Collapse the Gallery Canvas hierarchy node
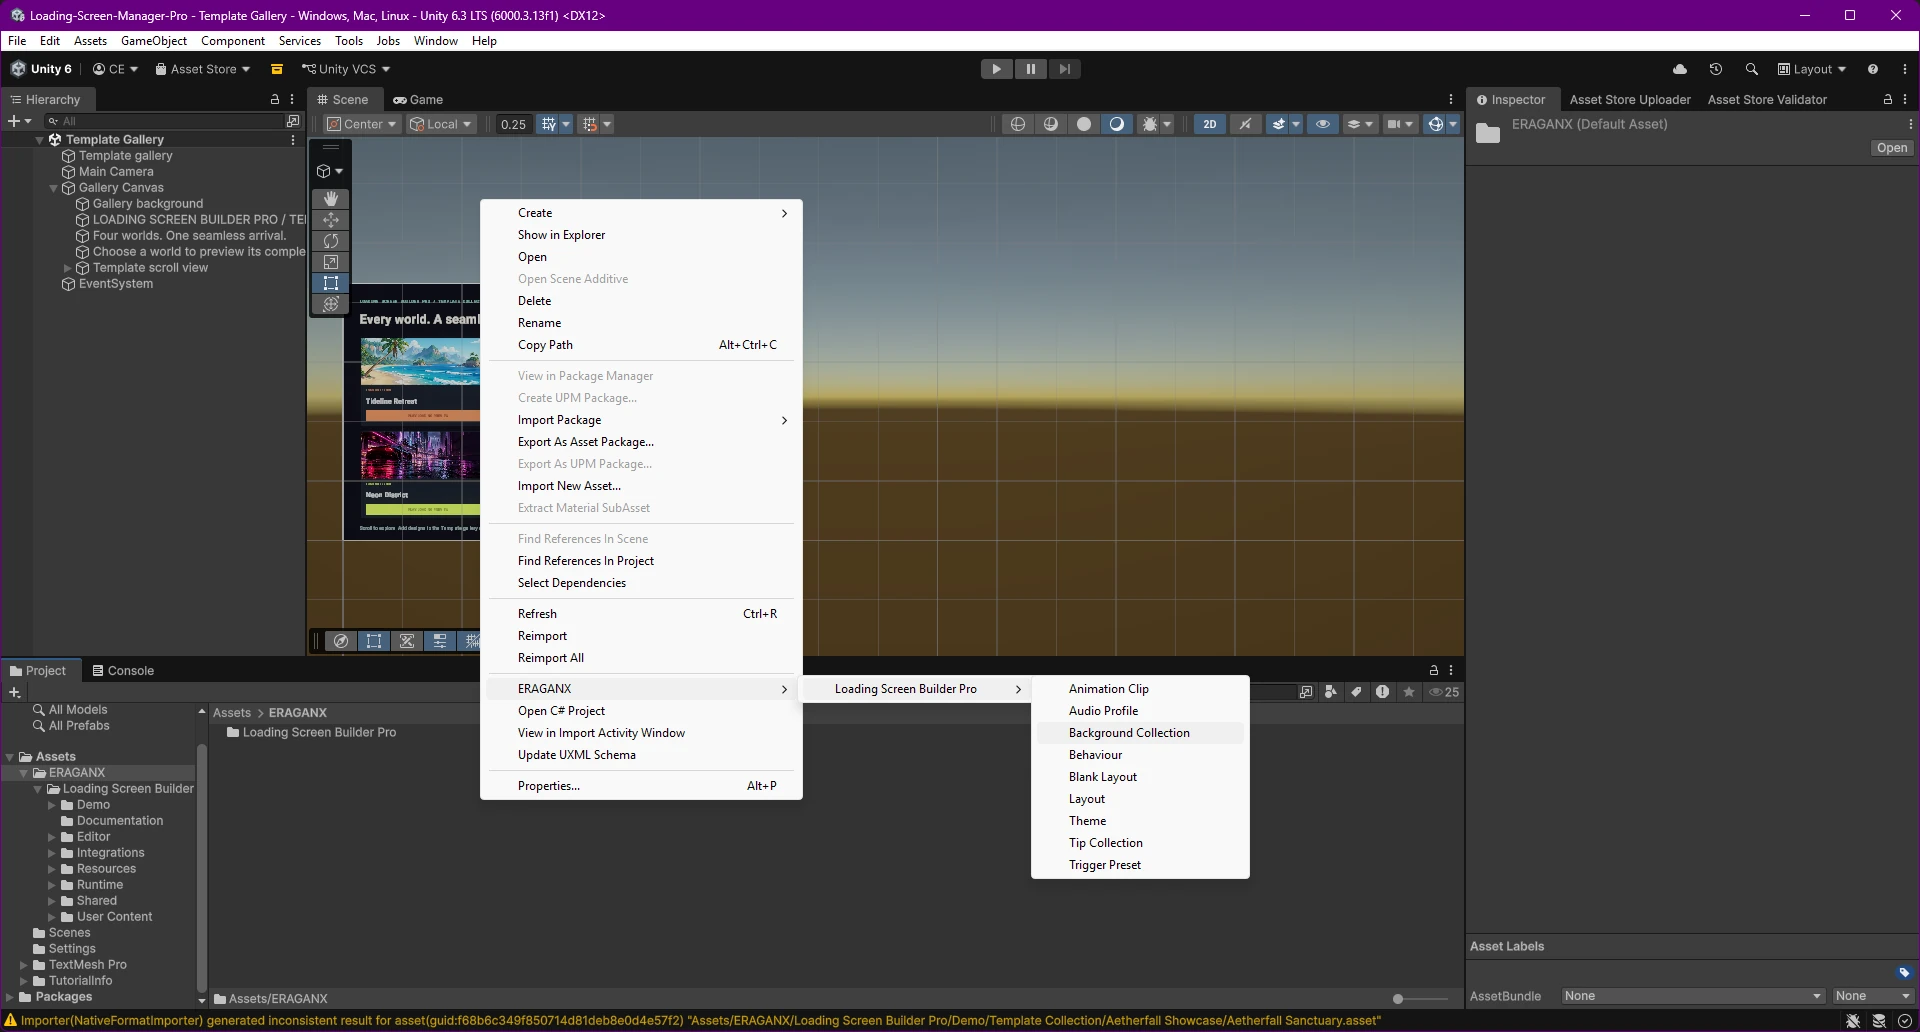This screenshot has height=1032, width=1920. 54,188
